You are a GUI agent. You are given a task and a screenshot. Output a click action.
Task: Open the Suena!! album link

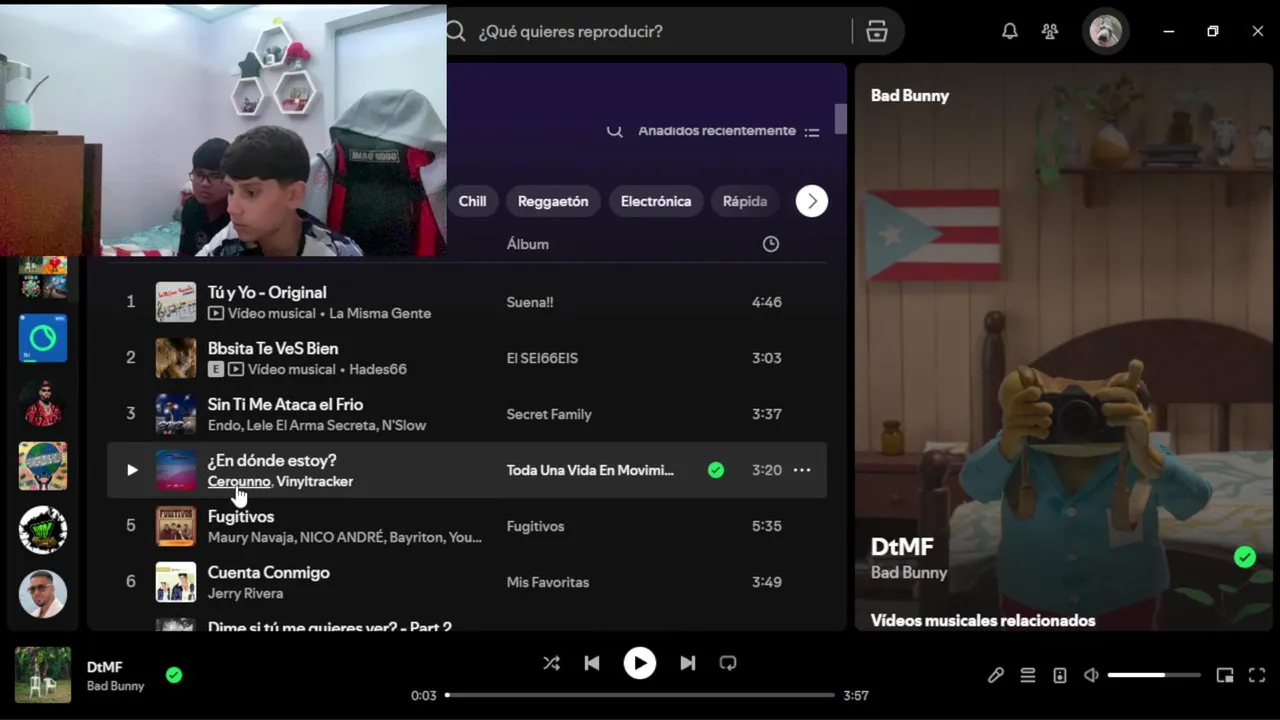(530, 302)
